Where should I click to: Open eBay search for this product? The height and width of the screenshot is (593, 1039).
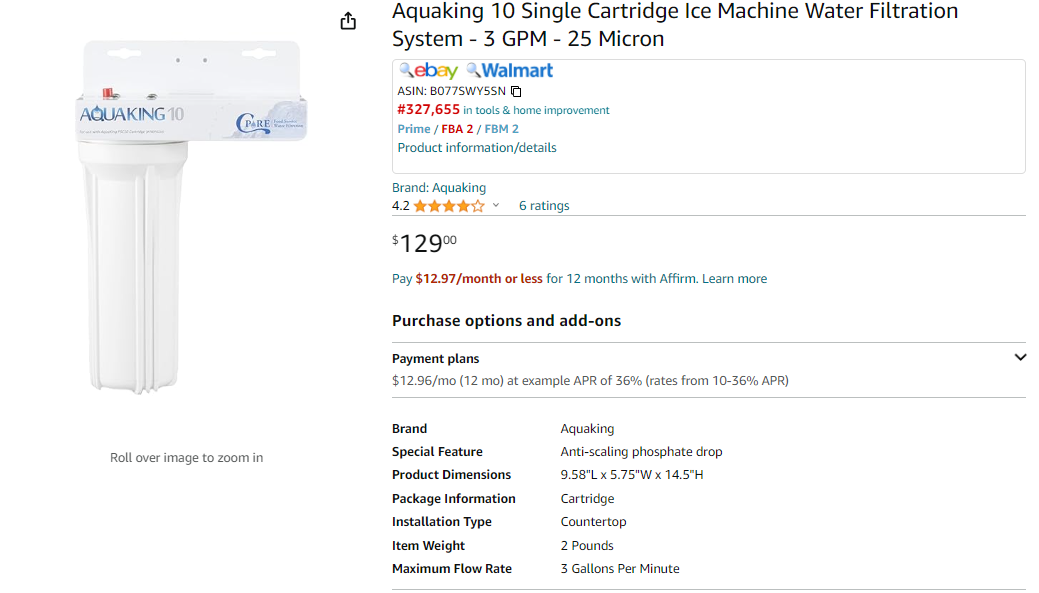click(428, 70)
